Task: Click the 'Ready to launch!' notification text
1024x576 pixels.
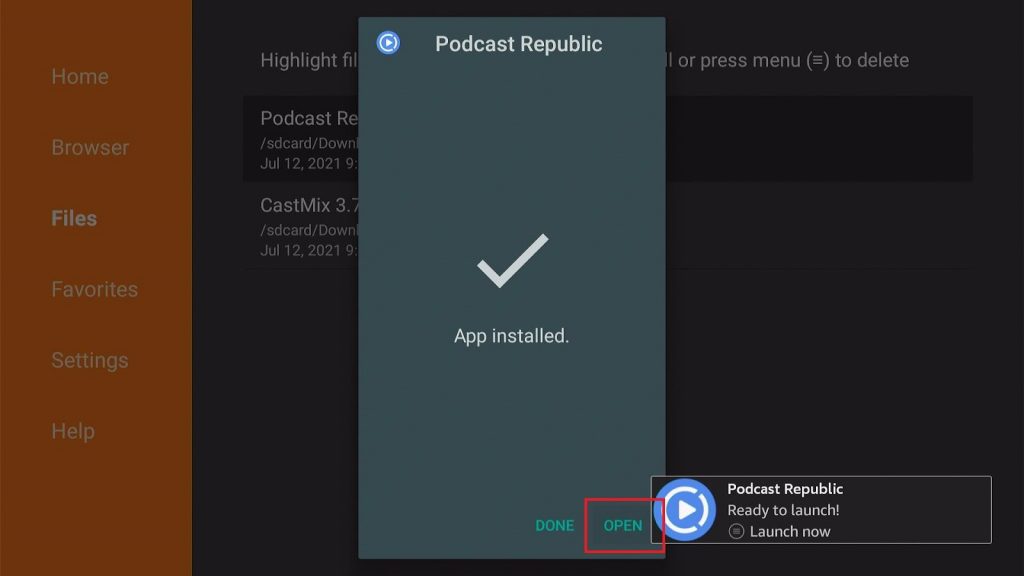Action: (x=783, y=510)
